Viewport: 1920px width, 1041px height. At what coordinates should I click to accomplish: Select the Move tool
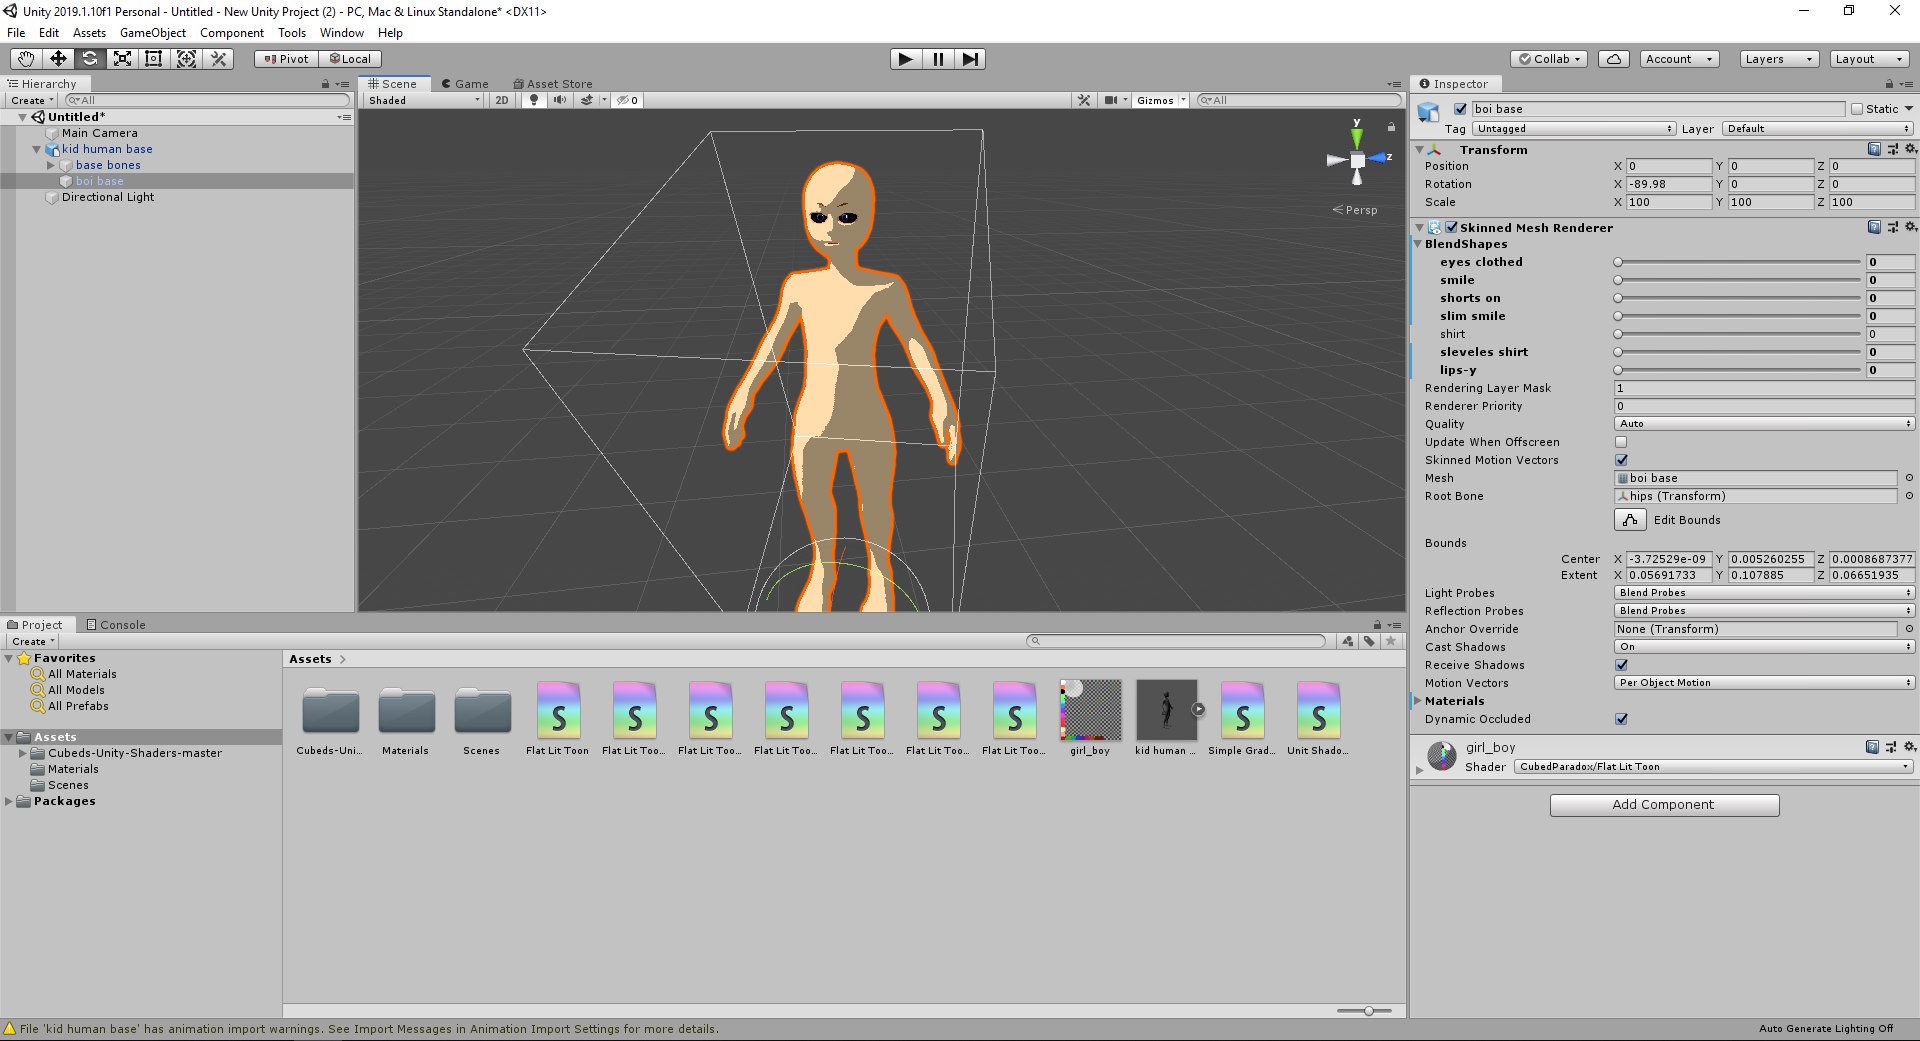(58, 59)
